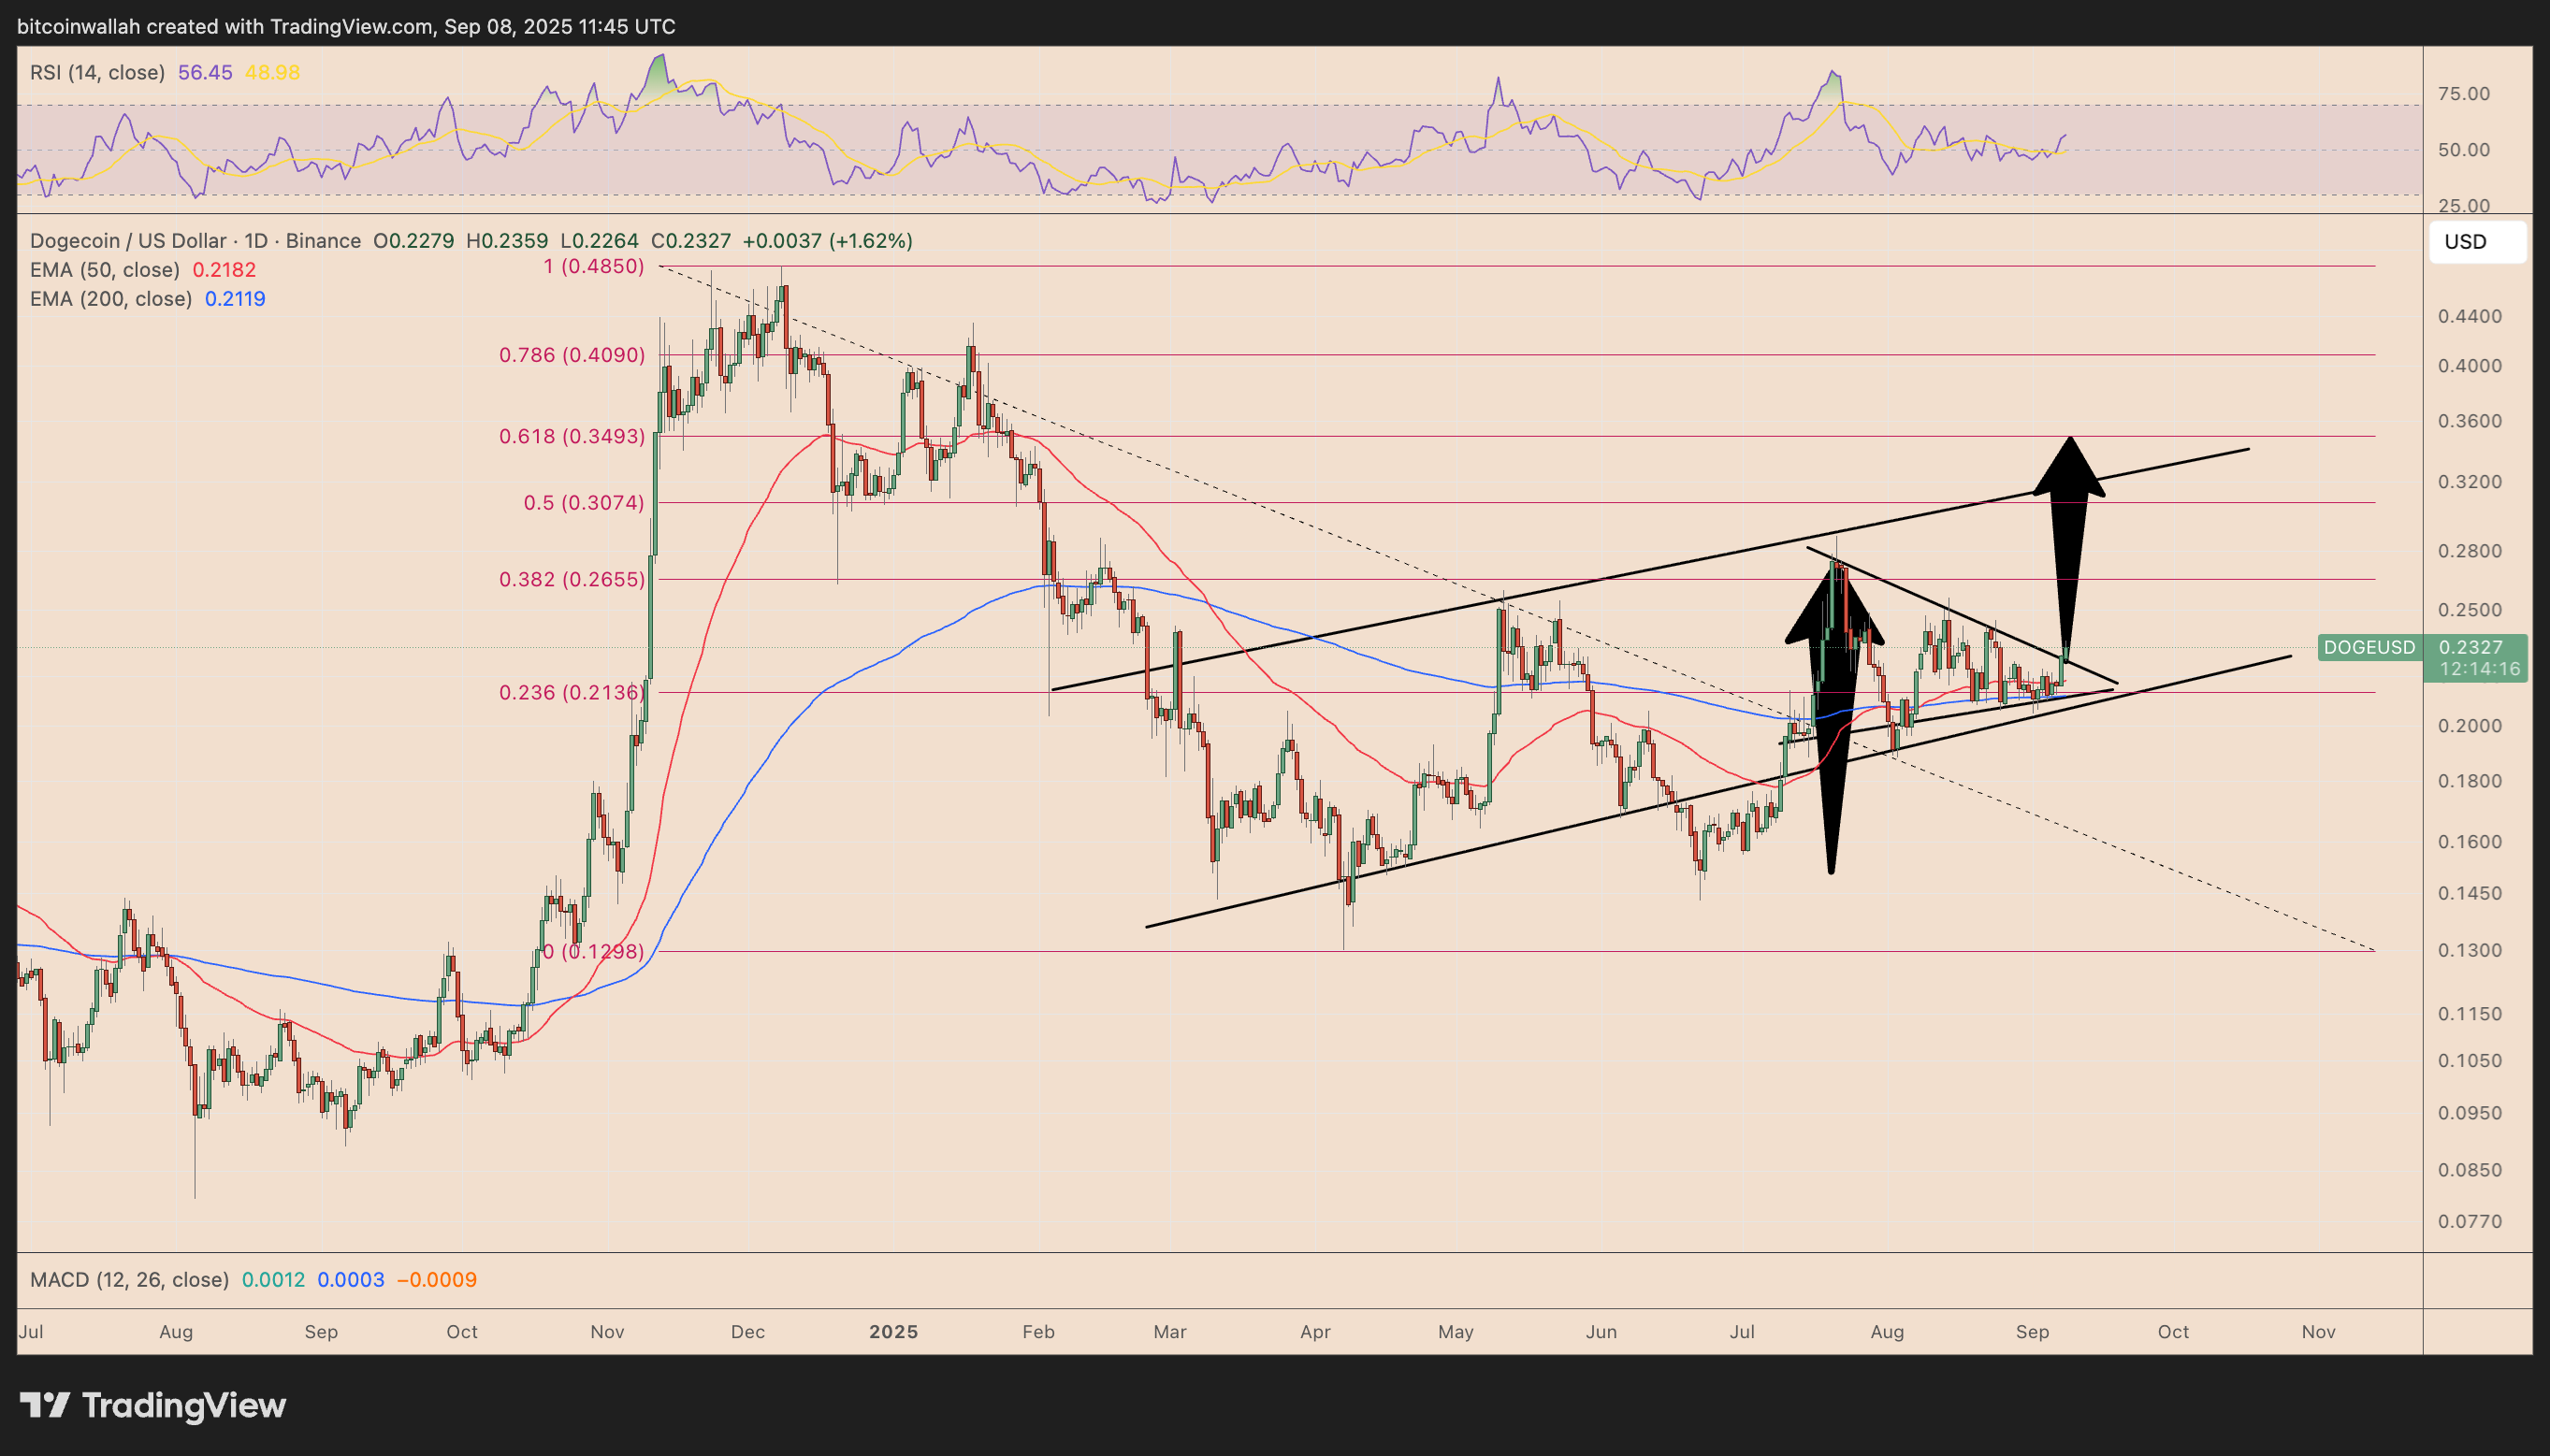The width and height of the screenshot is (2550, 1456).
Task: Click Fibonacci level 0.786 (0.4090) label
Action: (572, 355)
